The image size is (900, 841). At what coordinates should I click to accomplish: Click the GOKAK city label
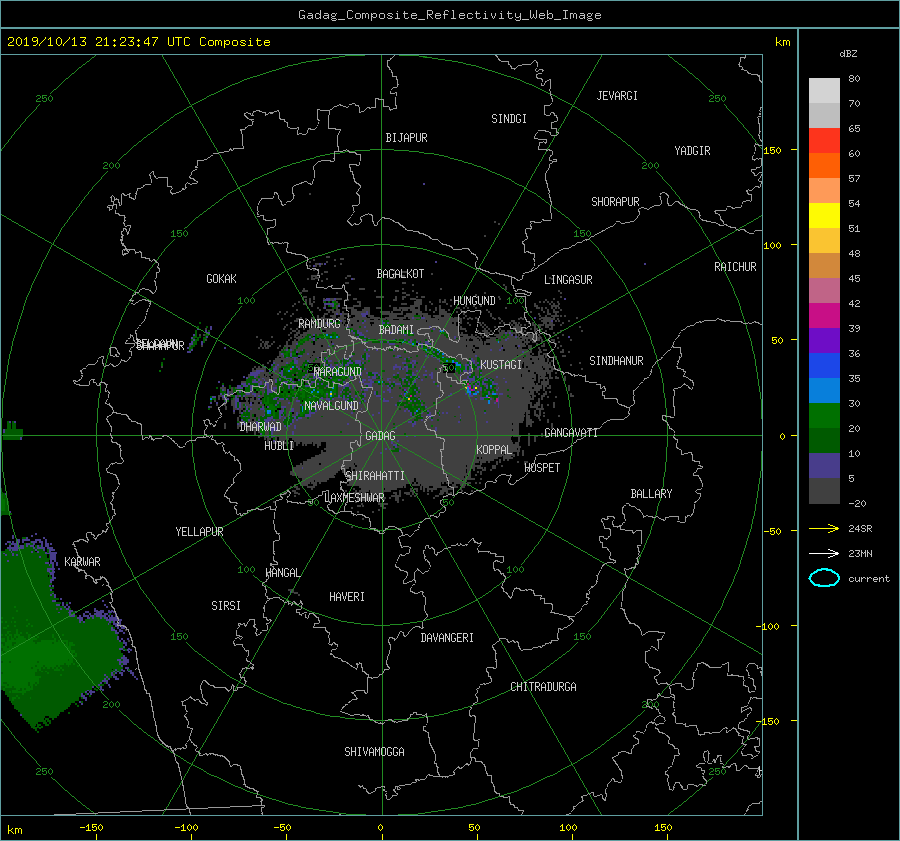click(222, 278)
